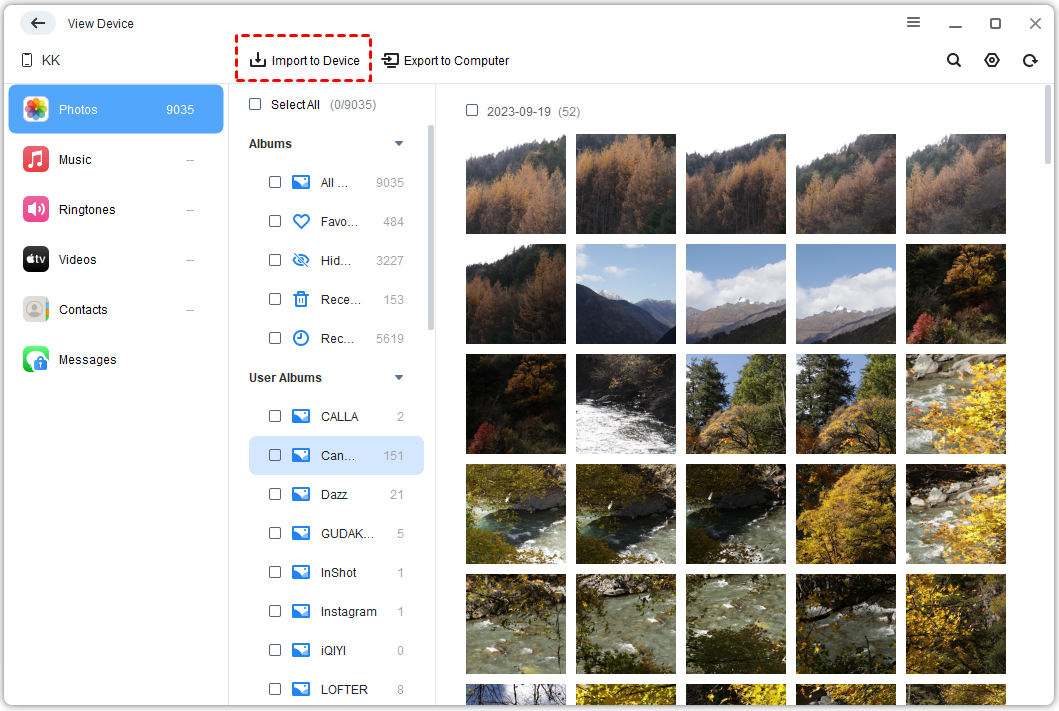This screenshot has width=1059, height=711.
Task: Click the "User Albums" section heading
Action: click(x=285, y=377)
